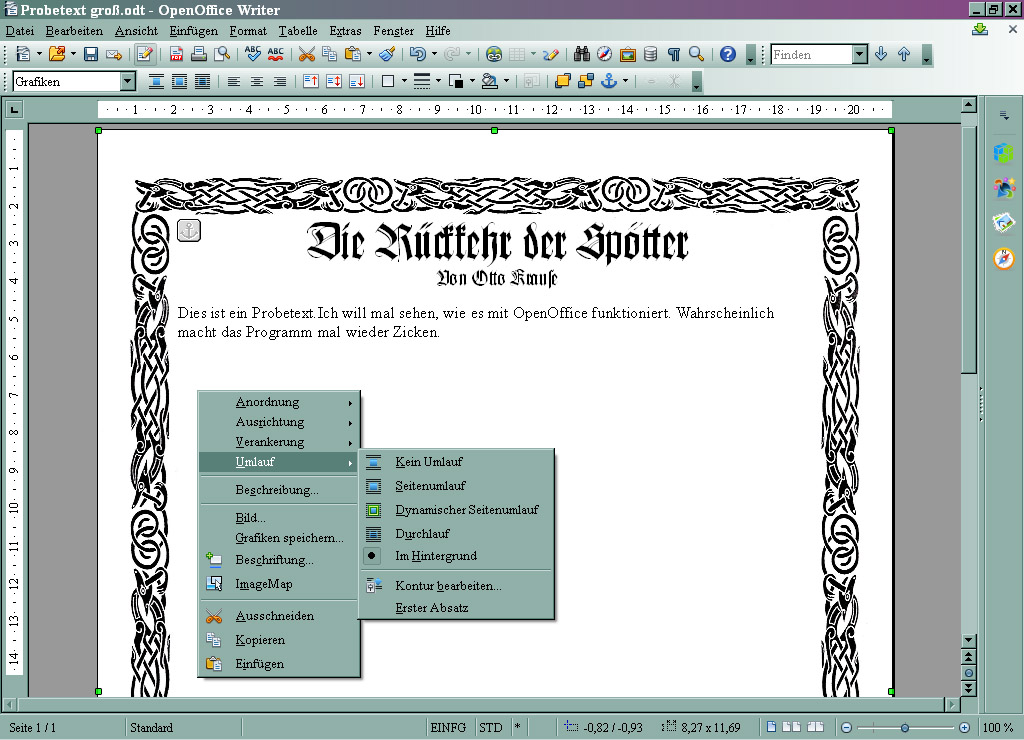Viewport: 1024px width, 740px height.
Task: Open the Print dialog icon
Action: tap(198, 55)
